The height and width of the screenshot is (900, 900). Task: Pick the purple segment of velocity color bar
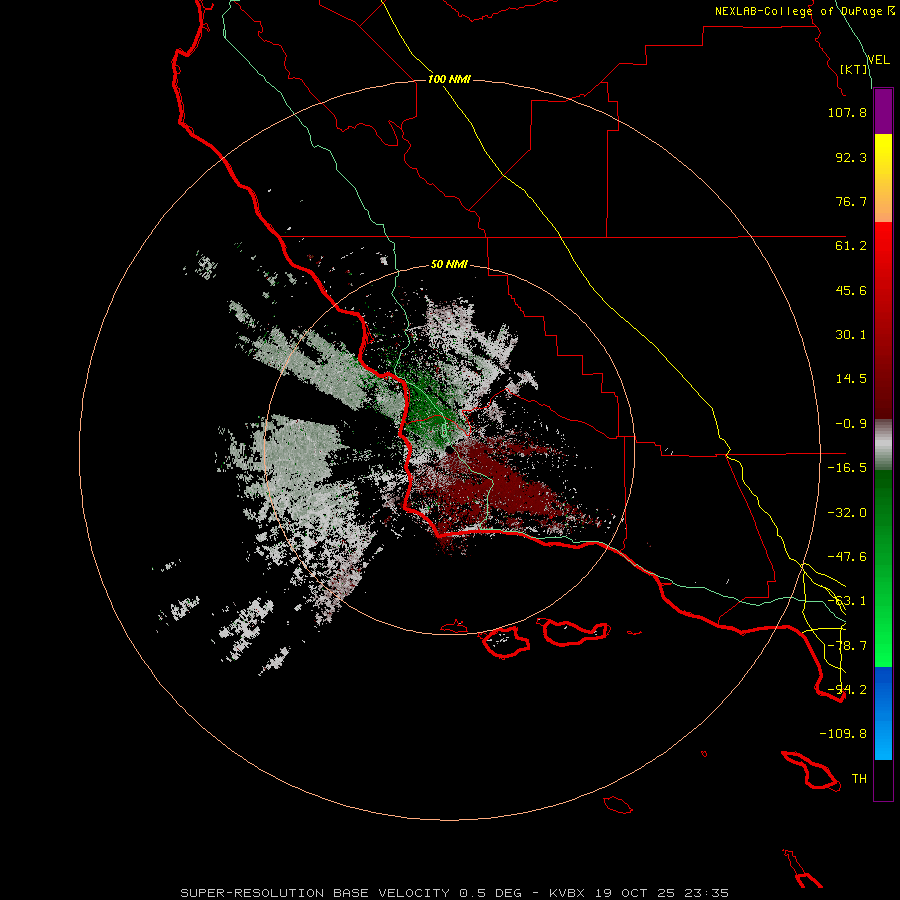[883, 111]
